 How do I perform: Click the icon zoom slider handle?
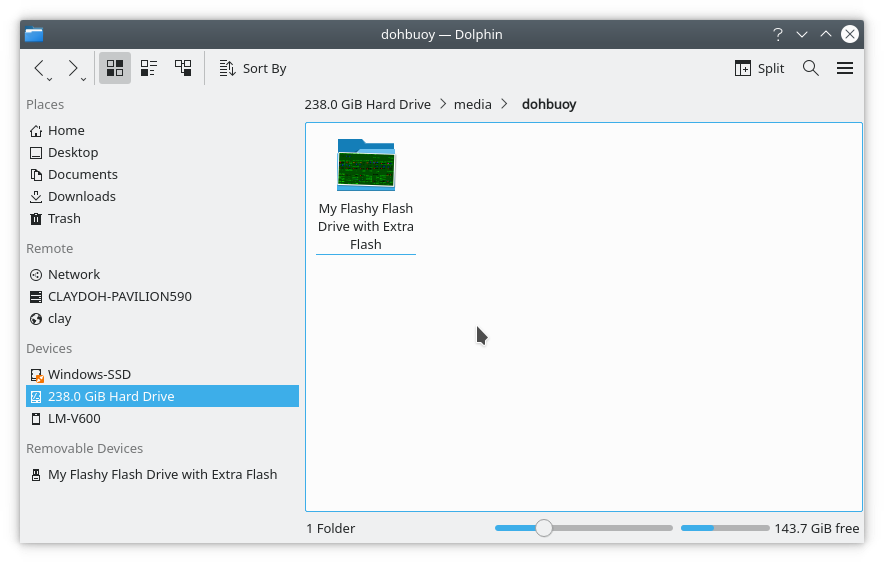543,528
